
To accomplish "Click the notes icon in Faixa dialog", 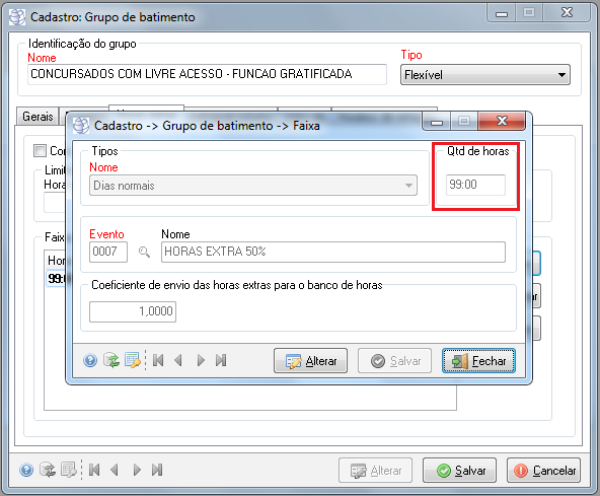I will 131,361.
